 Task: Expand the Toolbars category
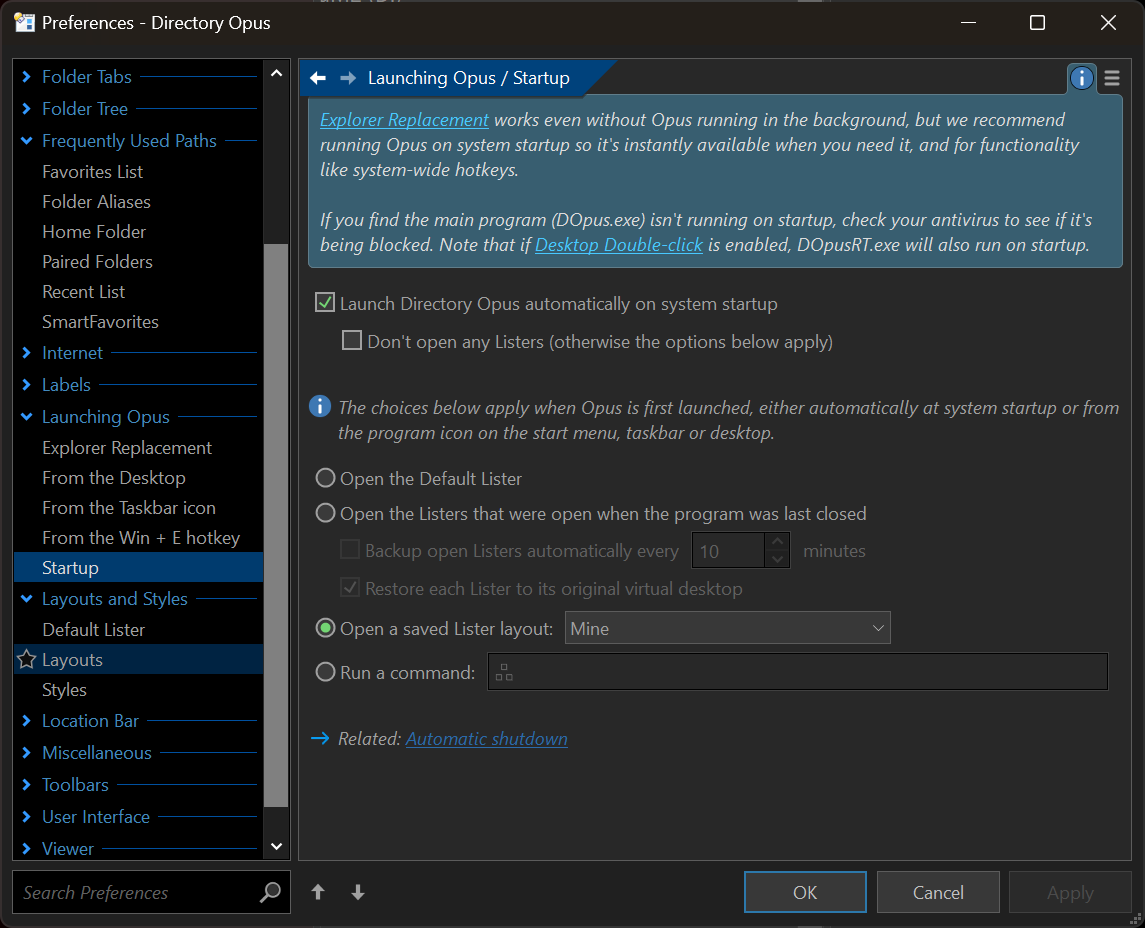tap(27, 785)
